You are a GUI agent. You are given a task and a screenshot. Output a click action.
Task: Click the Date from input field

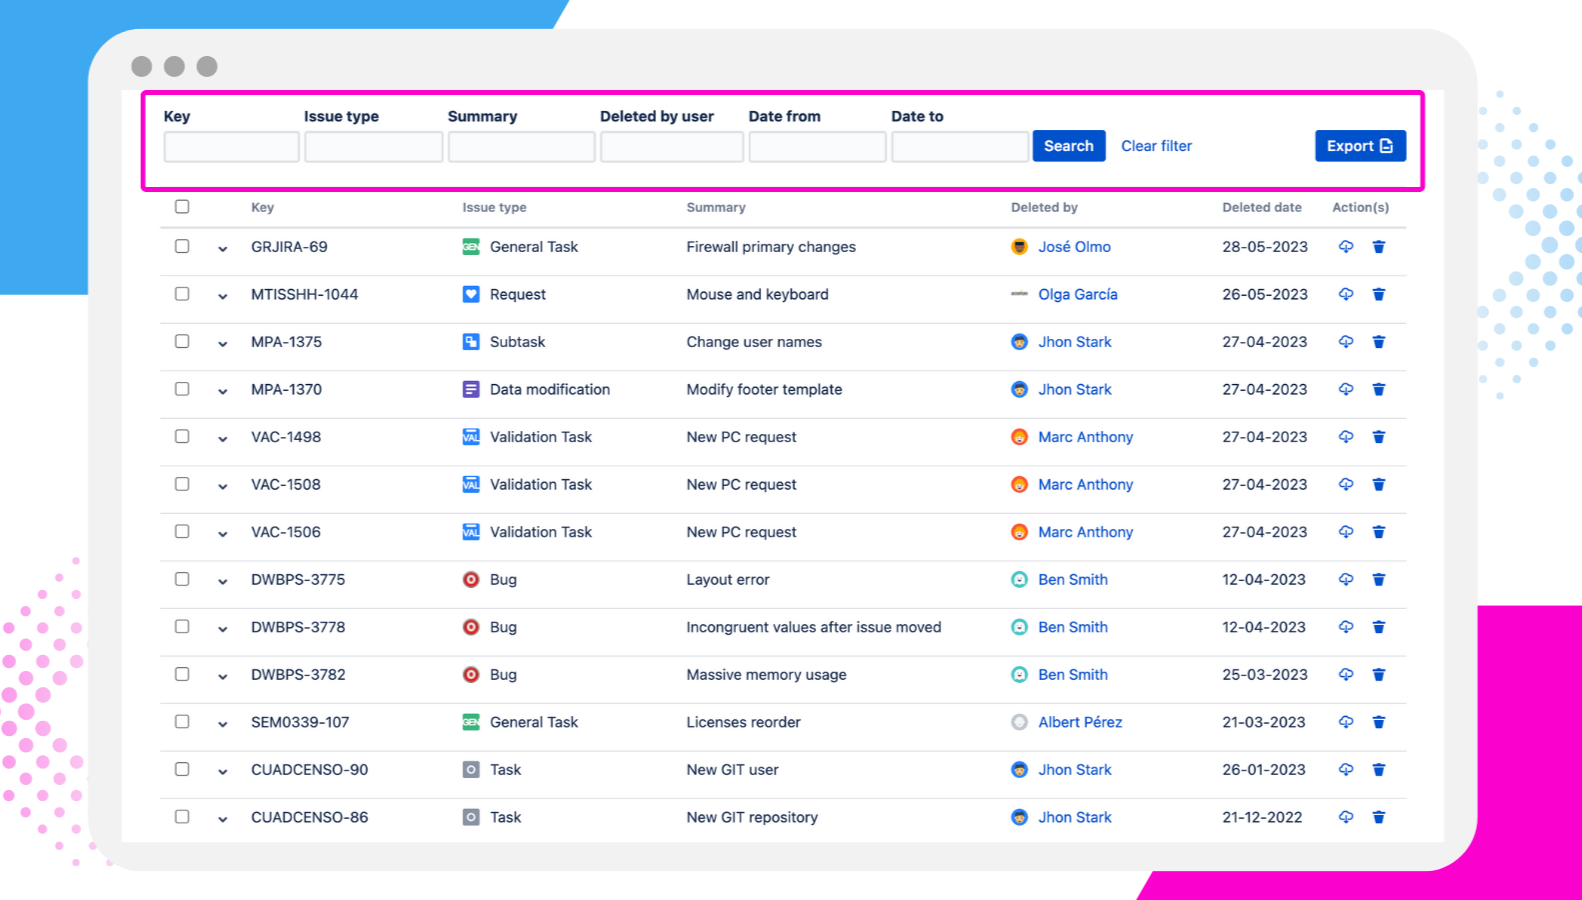click(x=817, y=147)
